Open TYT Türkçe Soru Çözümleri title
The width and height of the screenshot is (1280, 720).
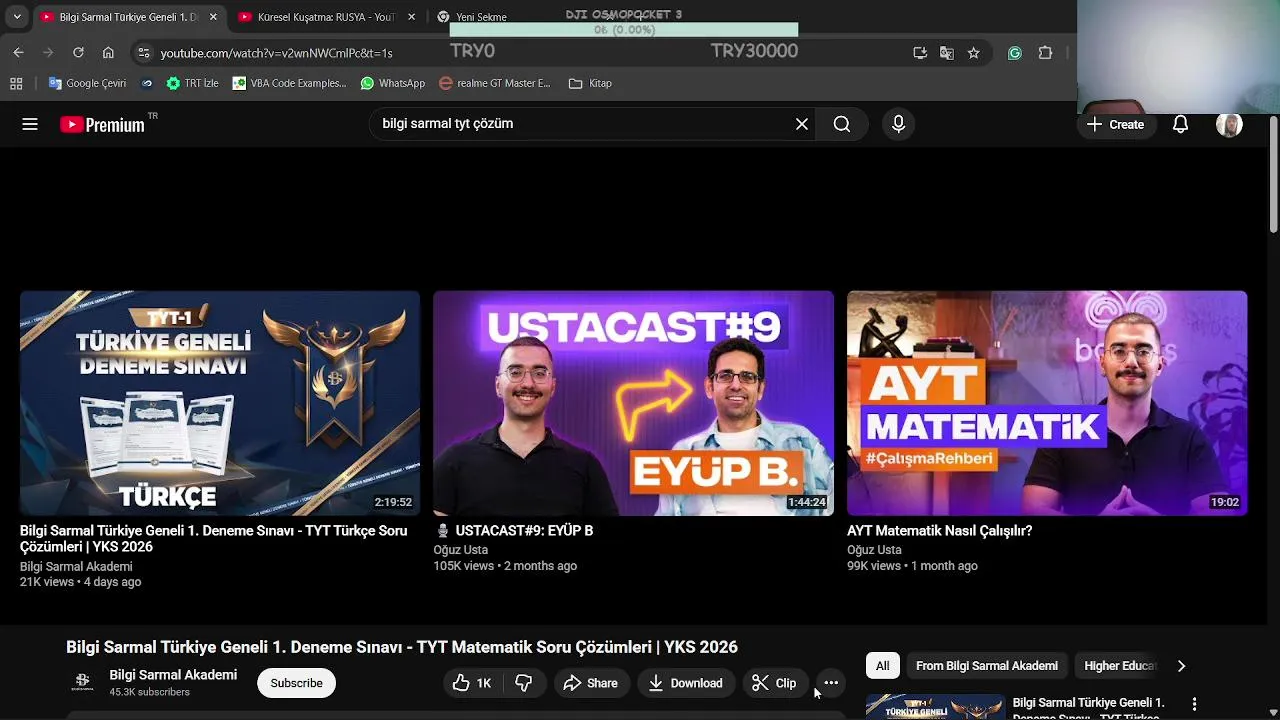tap(213, 539)
